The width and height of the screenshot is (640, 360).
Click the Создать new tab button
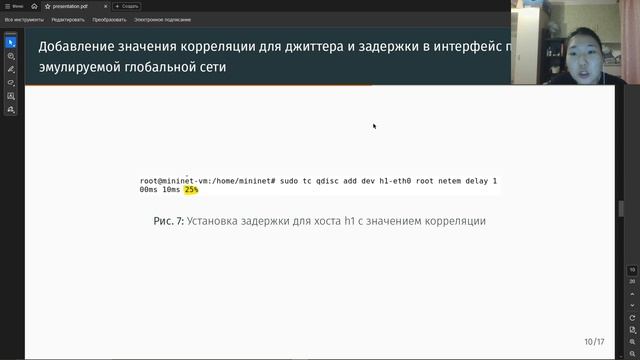tap(127, 6)
